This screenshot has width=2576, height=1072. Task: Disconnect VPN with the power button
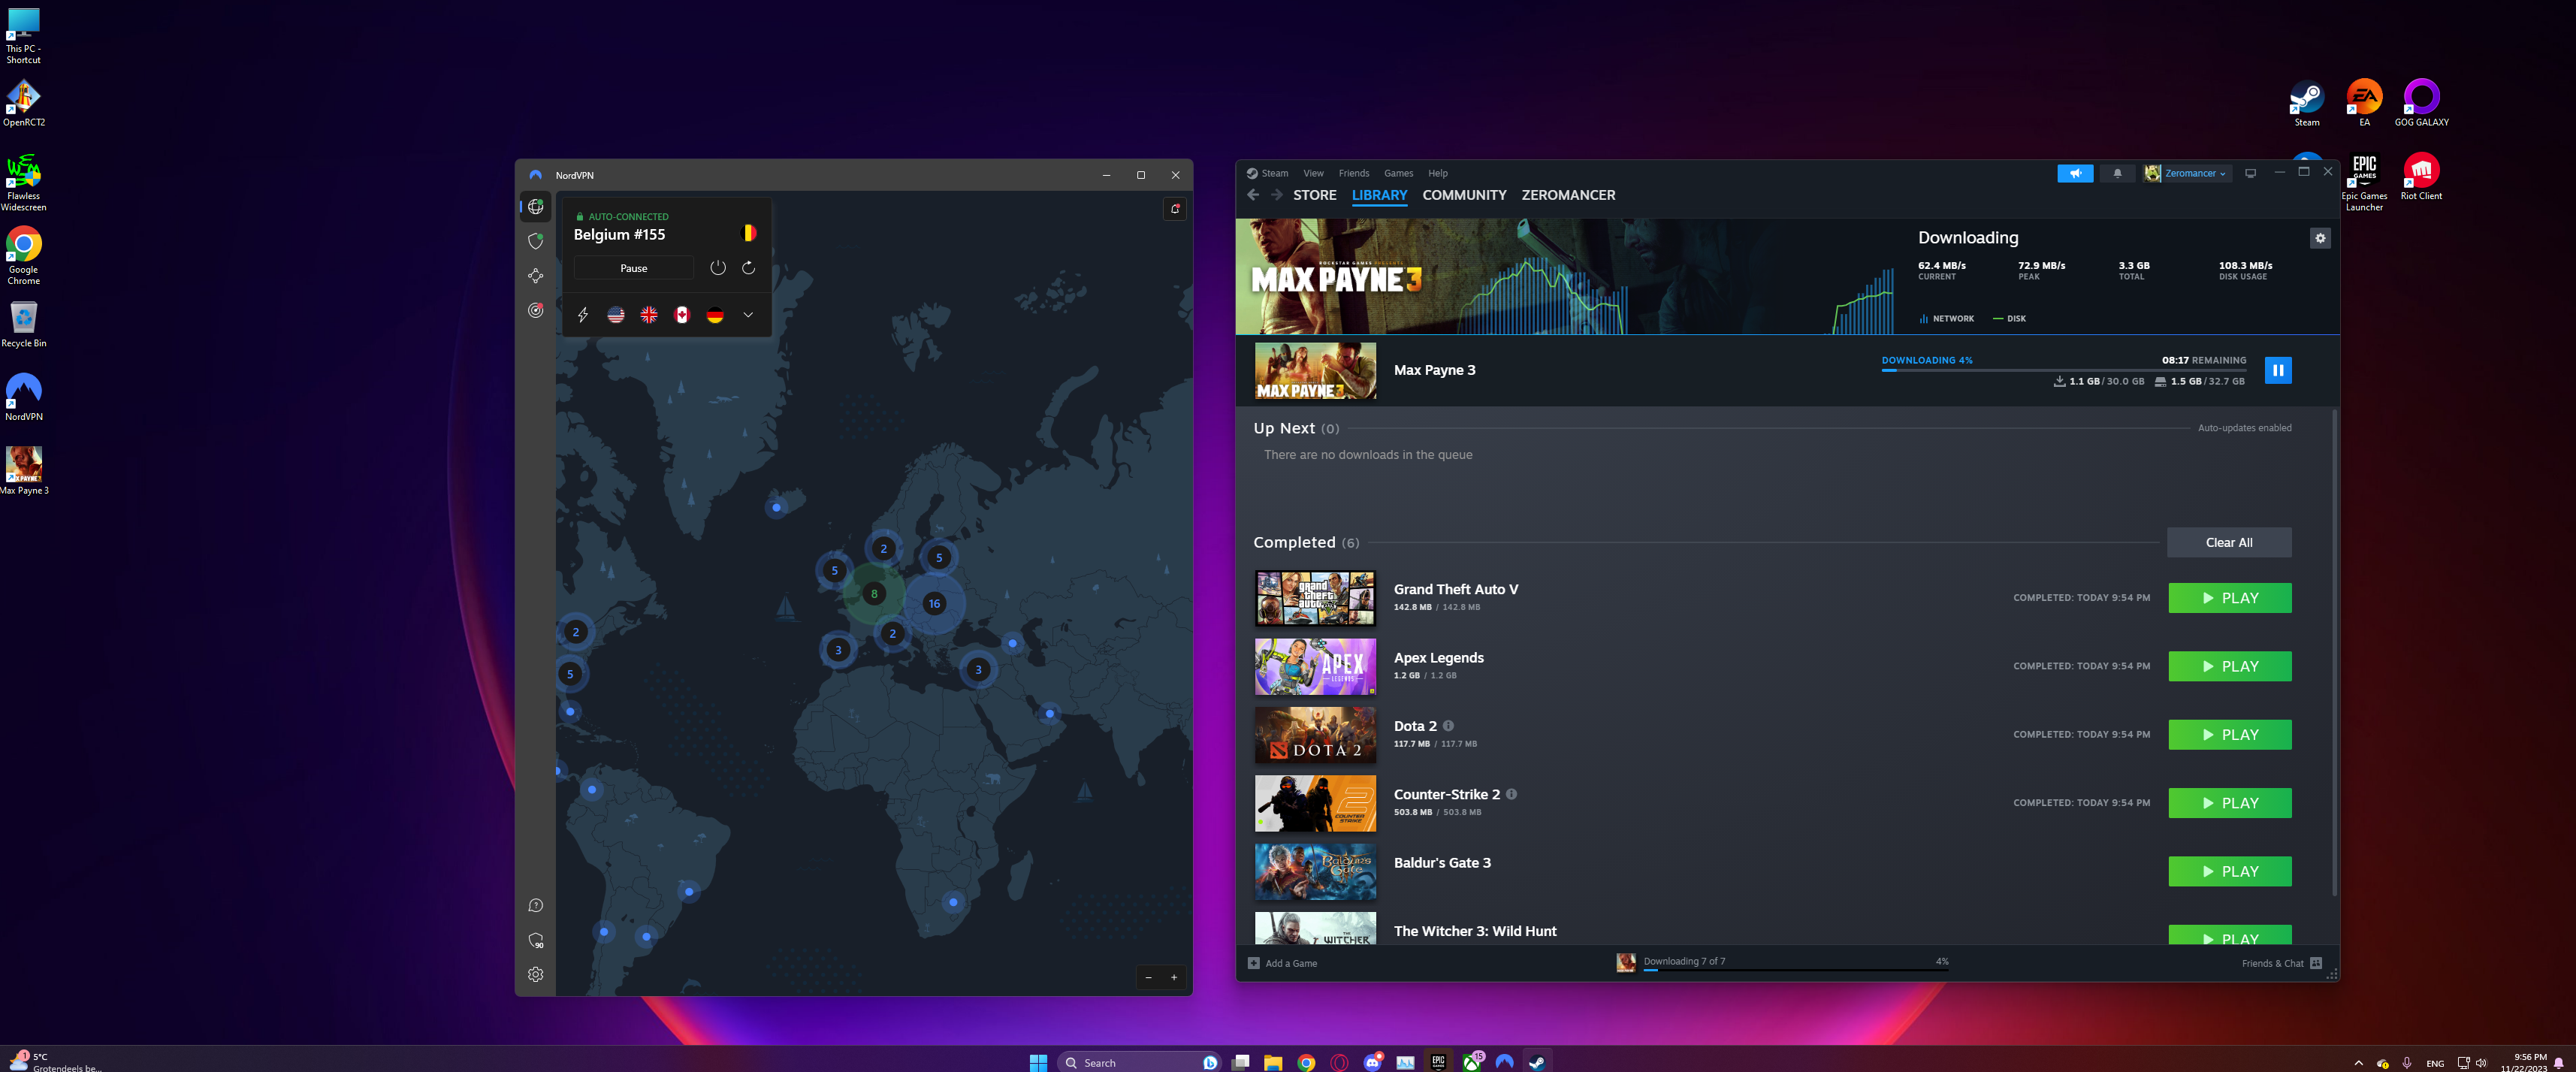[x=718, y=268]
